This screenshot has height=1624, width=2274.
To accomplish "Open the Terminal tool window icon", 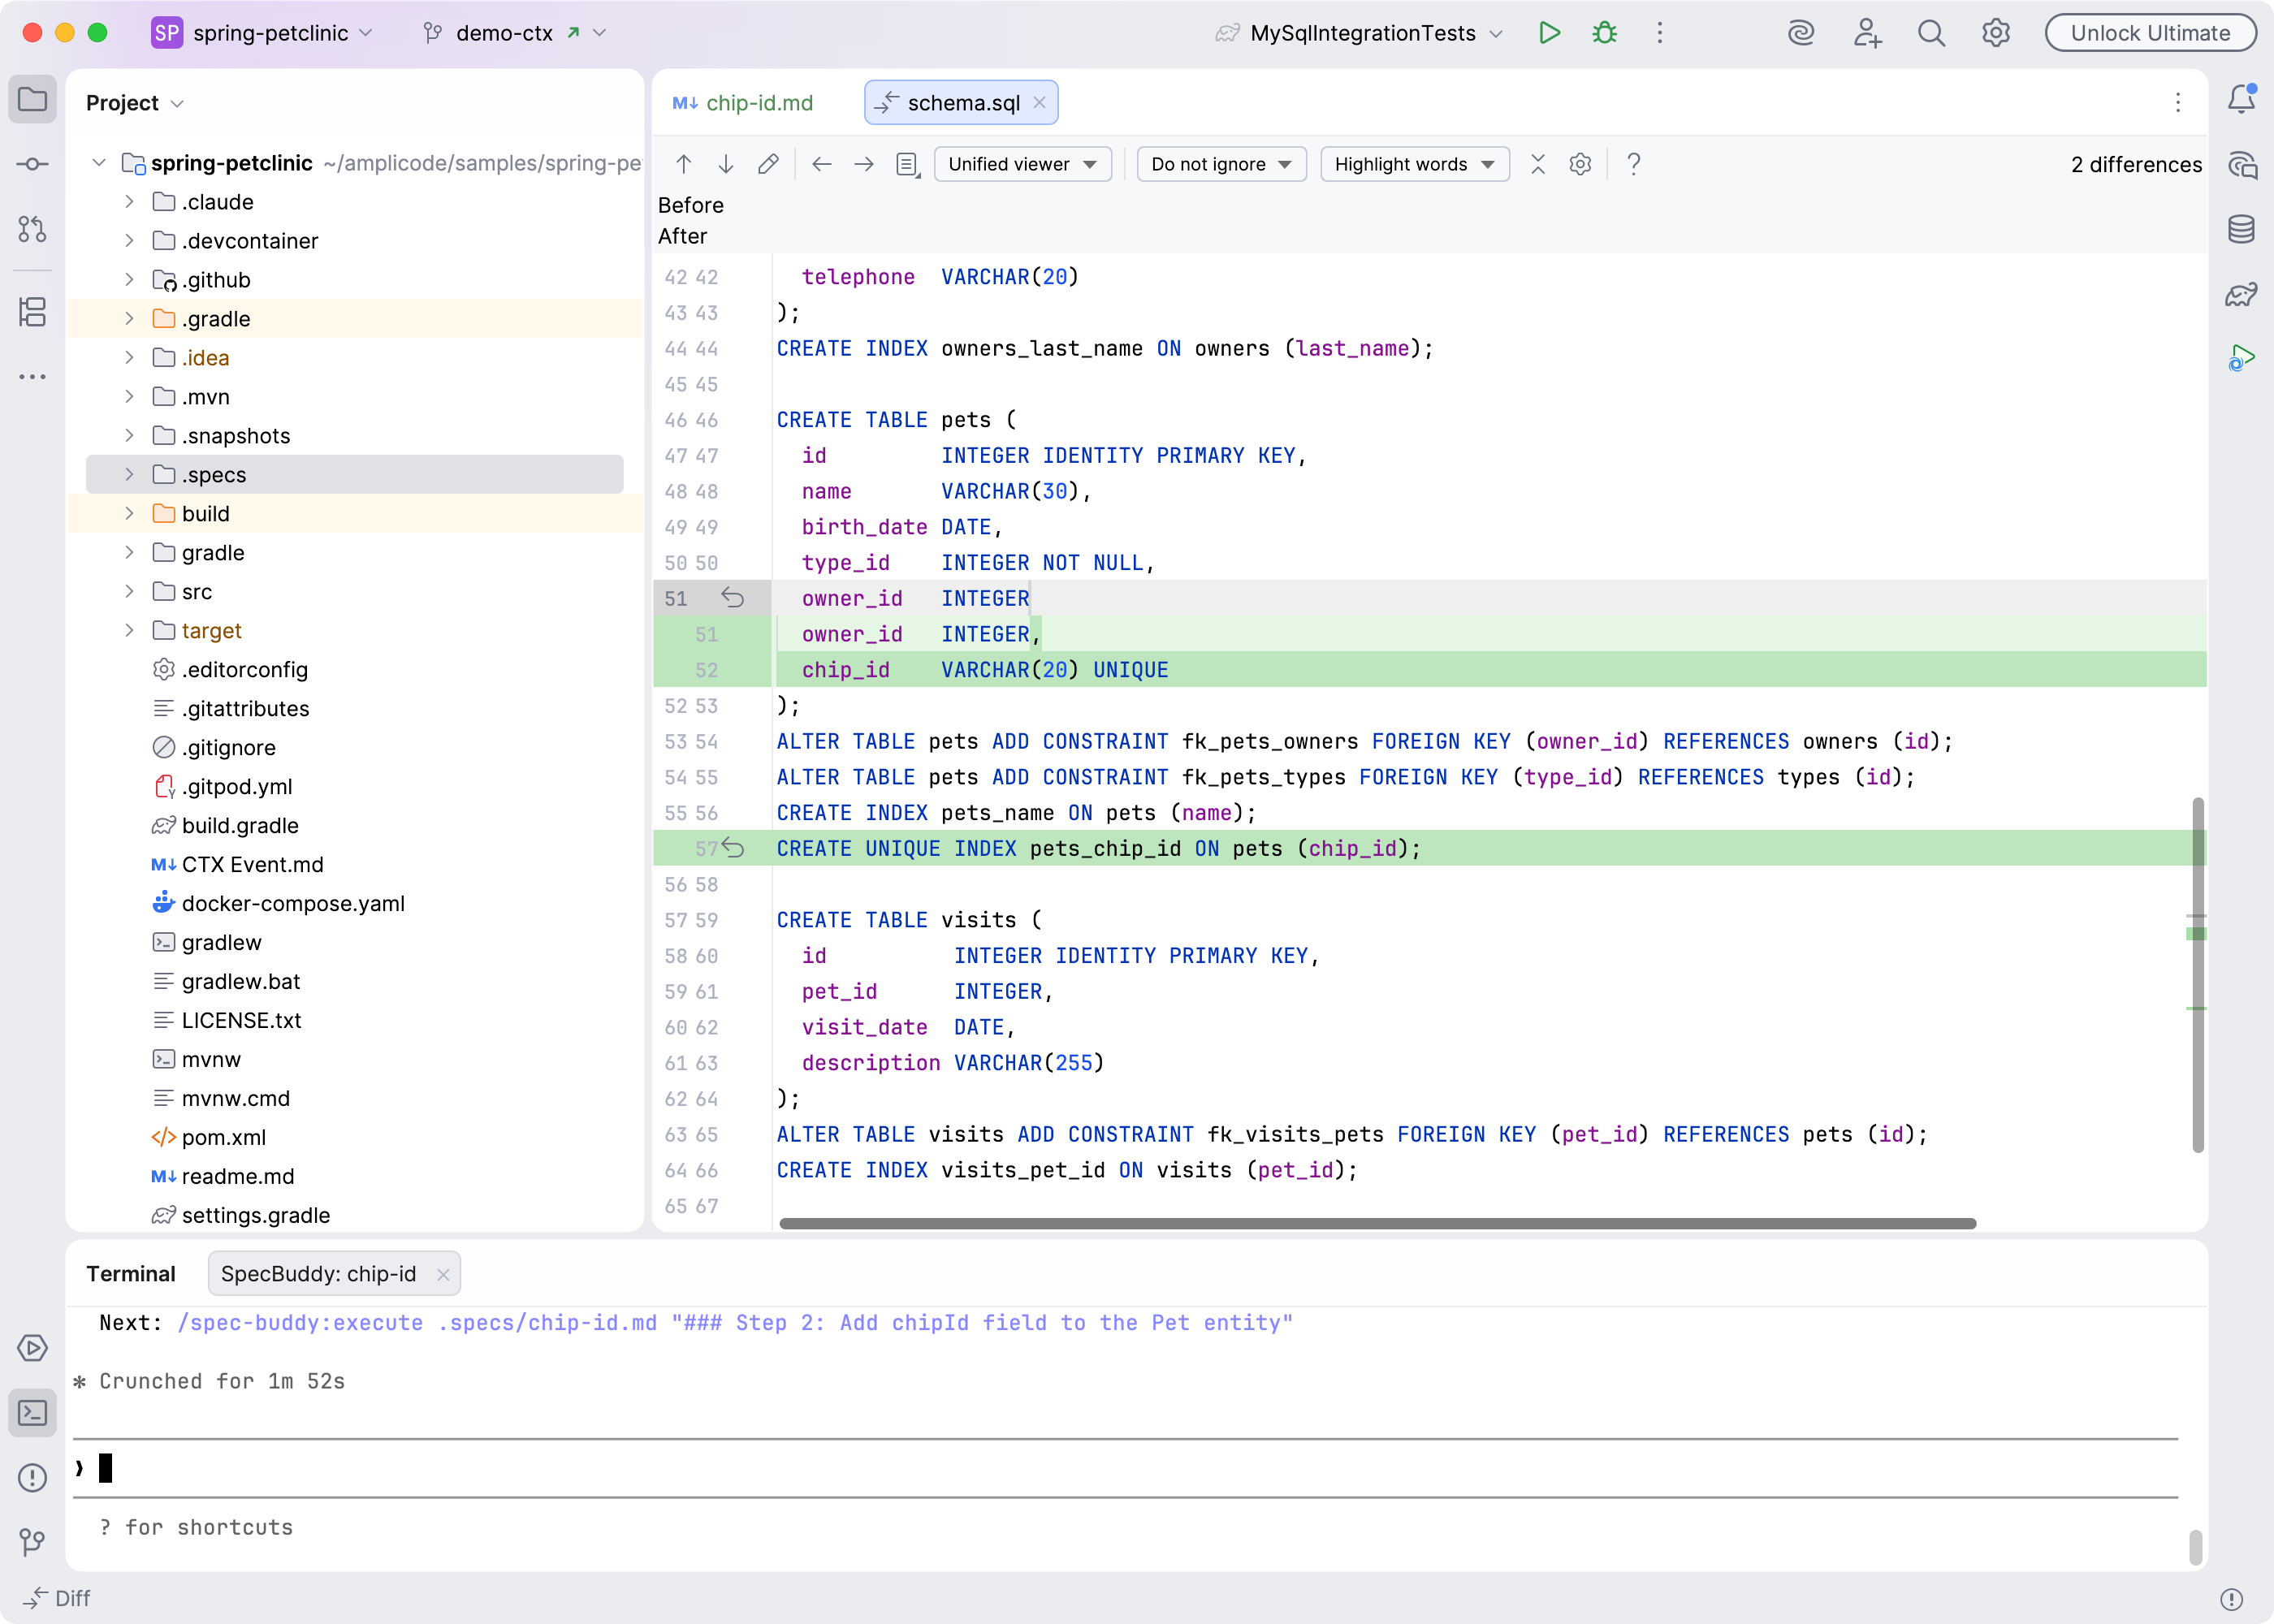I will pos(32,1413).
